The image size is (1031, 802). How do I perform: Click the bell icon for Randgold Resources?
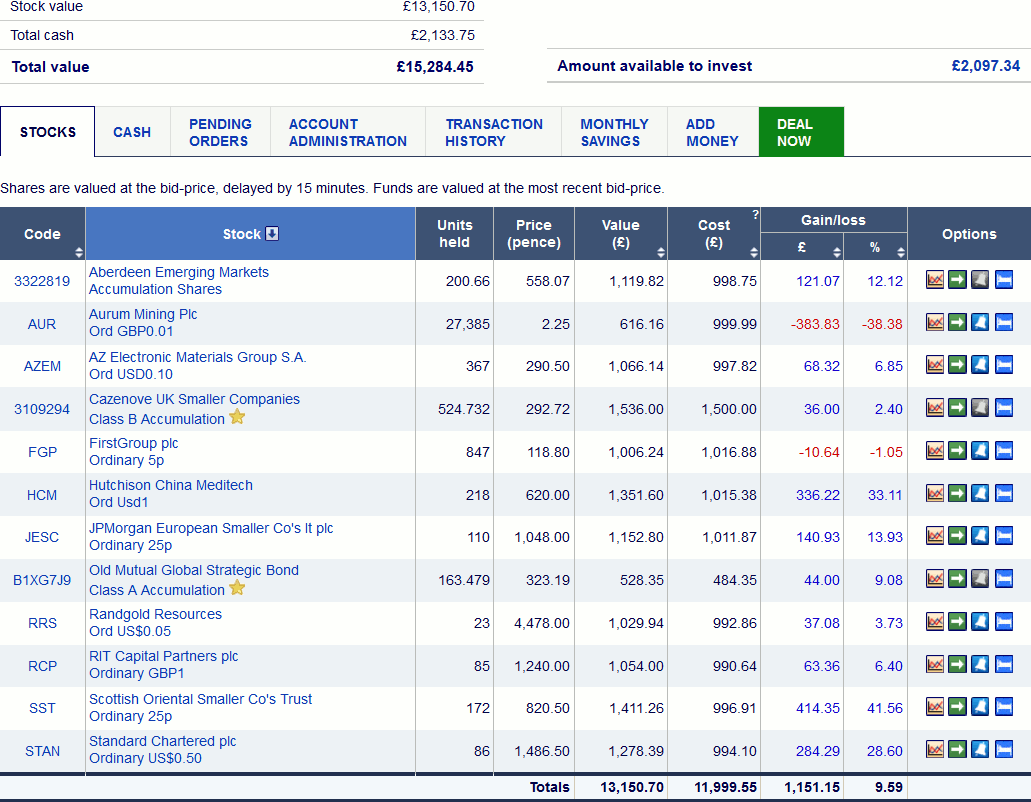tap(980, 622)
